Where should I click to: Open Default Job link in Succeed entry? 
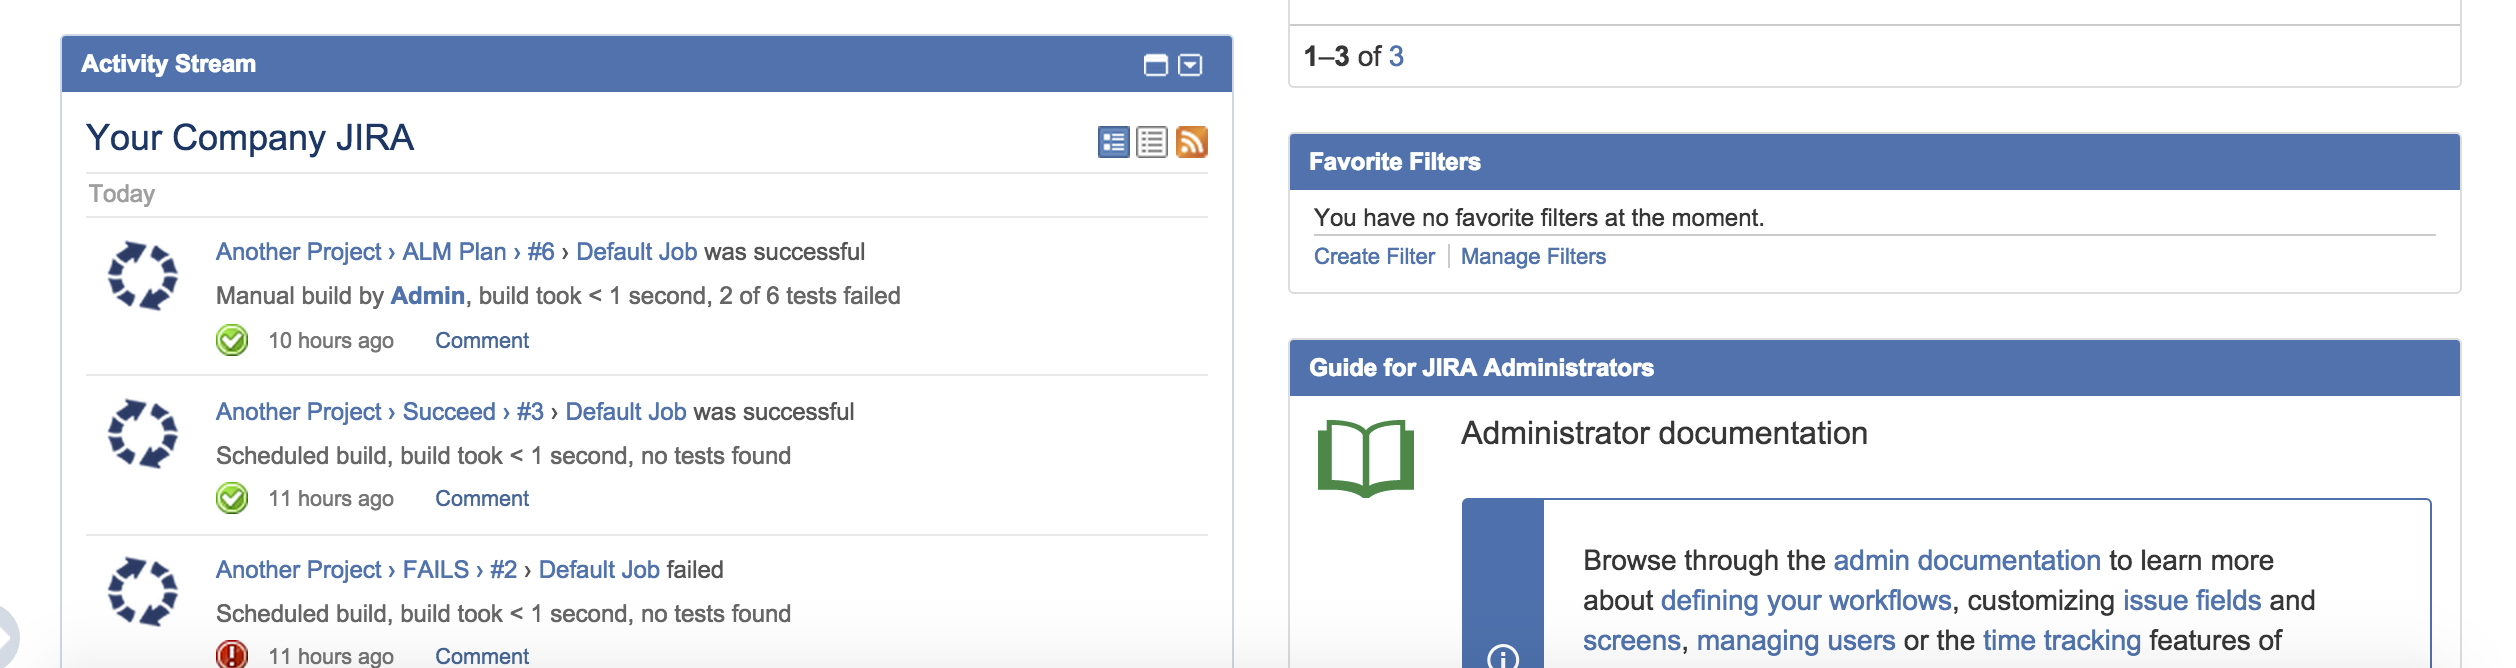pyautogui.click(x=626, y=412)
